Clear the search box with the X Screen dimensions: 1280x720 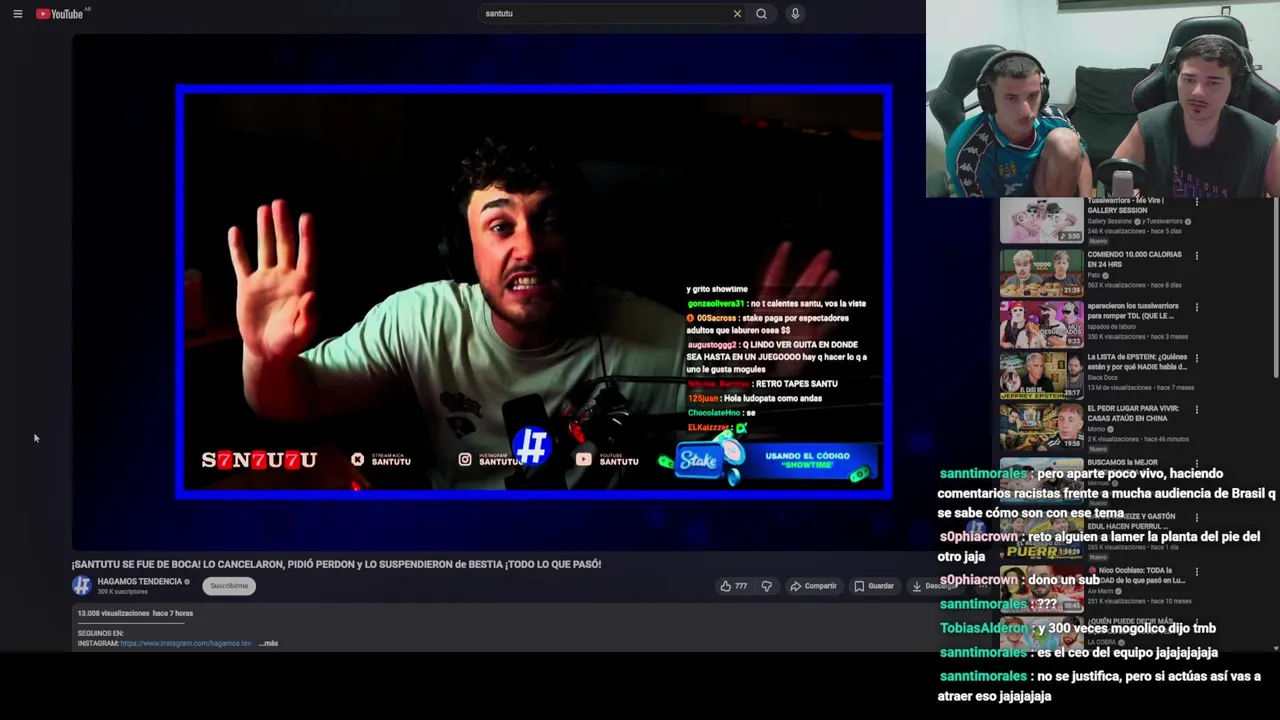pyautogui.click(x=737, y=14)
